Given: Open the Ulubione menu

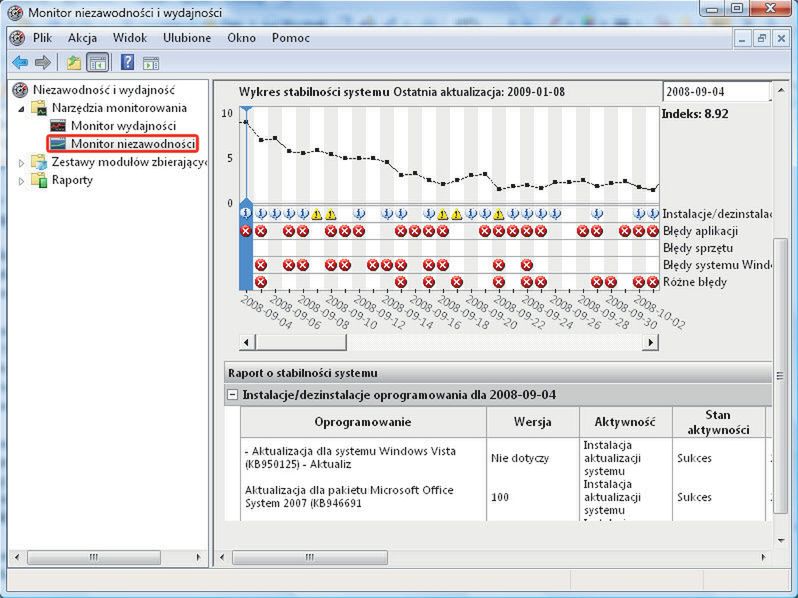Looking at the screenshot, I should pos(187,38).
